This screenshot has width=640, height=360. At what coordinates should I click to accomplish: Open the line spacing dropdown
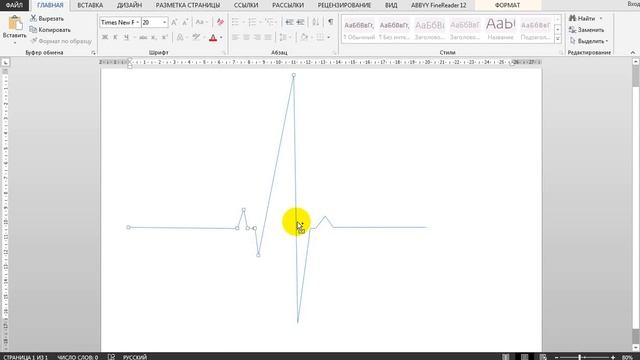[x=285, y=38]
